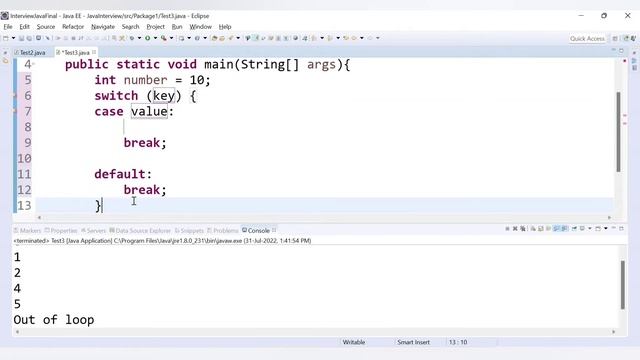This screenshot has width=640, height=360.
Task: Maximize the Console panel view
Action: (x=621, y=229)
